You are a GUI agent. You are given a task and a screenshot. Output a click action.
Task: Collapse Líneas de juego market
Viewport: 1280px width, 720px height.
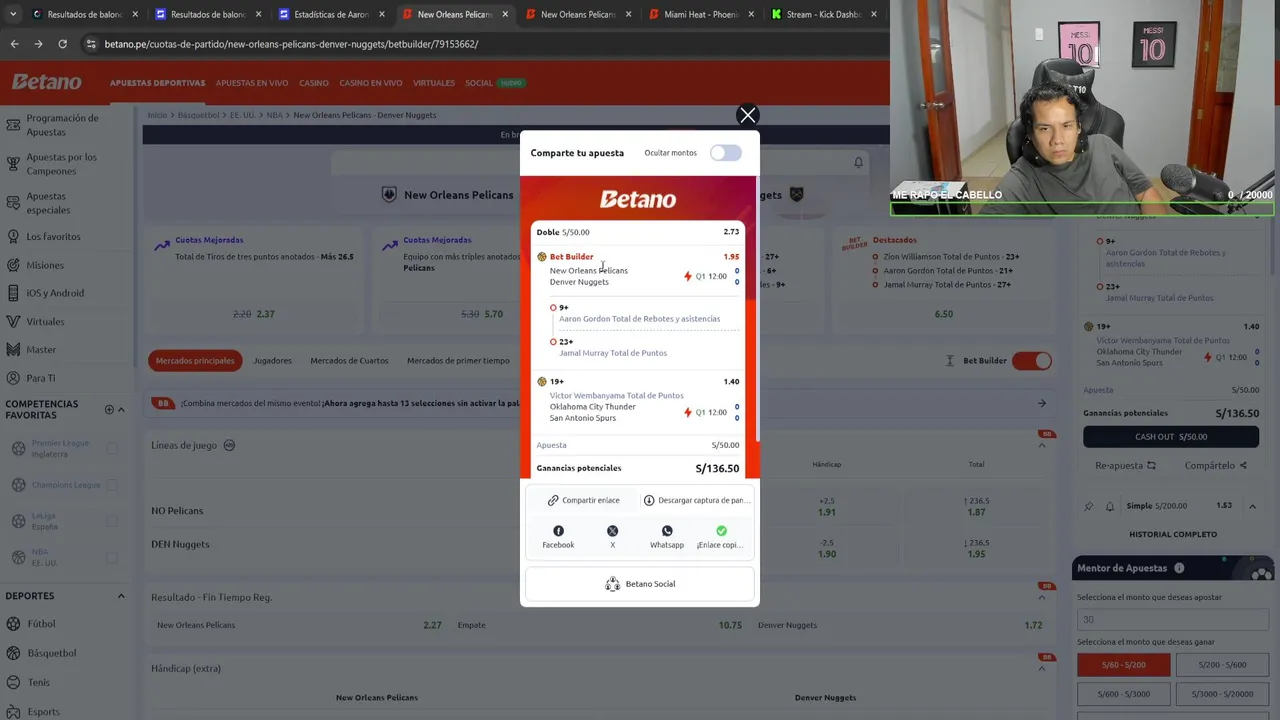(1041, 445)
